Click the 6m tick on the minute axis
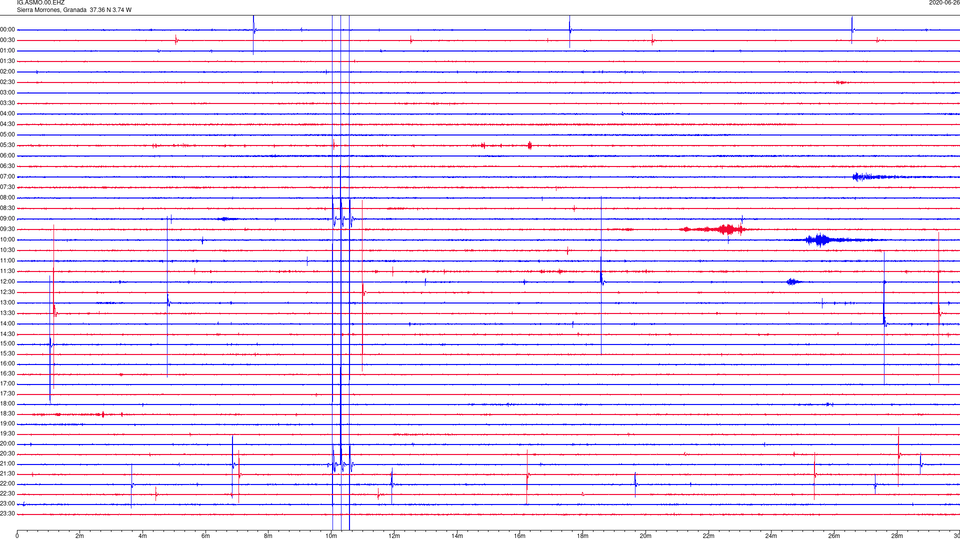 click(206, 536)
